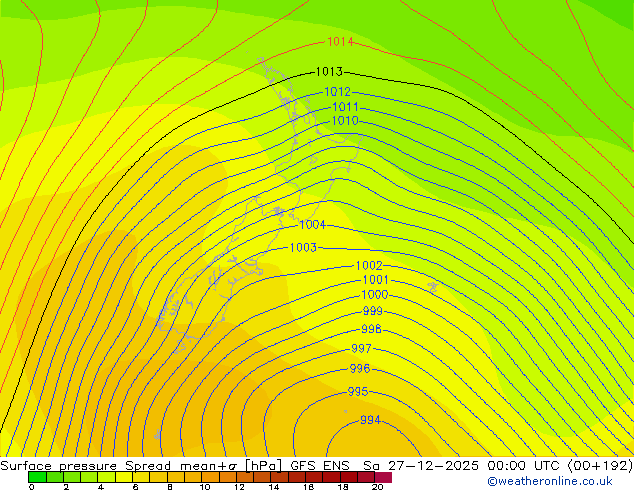
Task: Click the legend tick label 0
Action: tap(32, 487)
